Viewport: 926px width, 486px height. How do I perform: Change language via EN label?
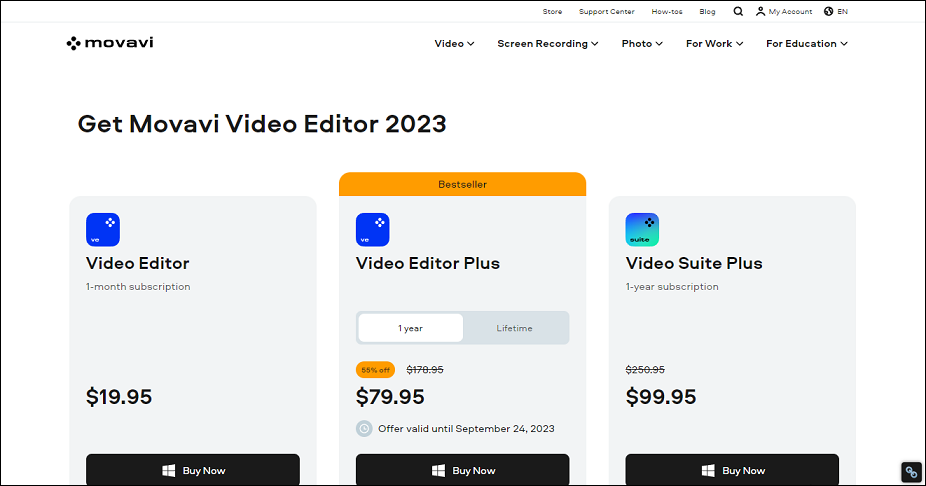point(843,11)
